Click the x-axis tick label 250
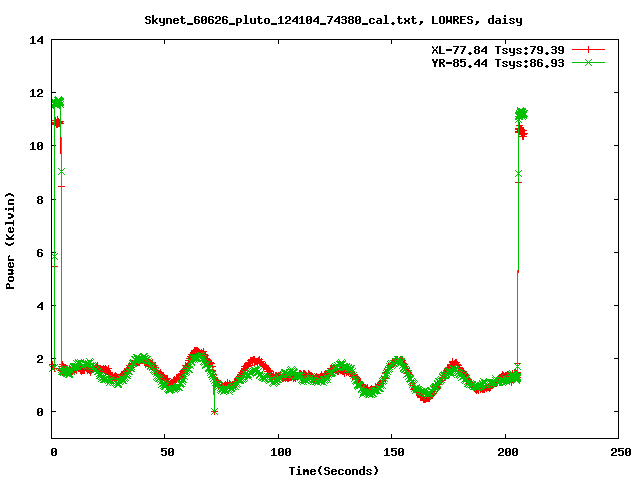Image resolution: width=640 pixels, height=480 pixels. (x=621, y=452)
